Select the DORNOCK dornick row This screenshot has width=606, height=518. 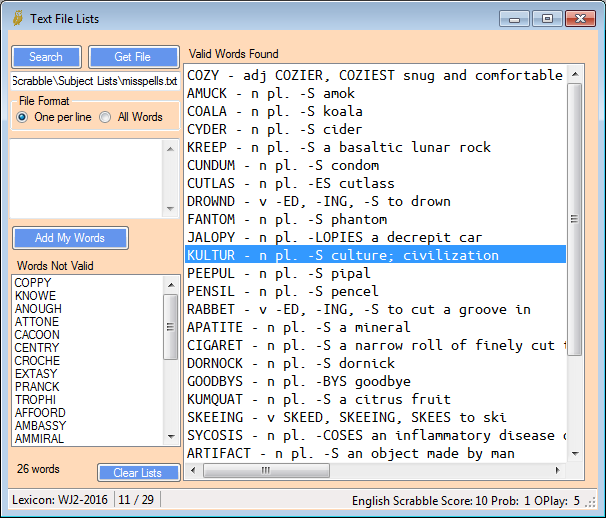click(376, 363)
